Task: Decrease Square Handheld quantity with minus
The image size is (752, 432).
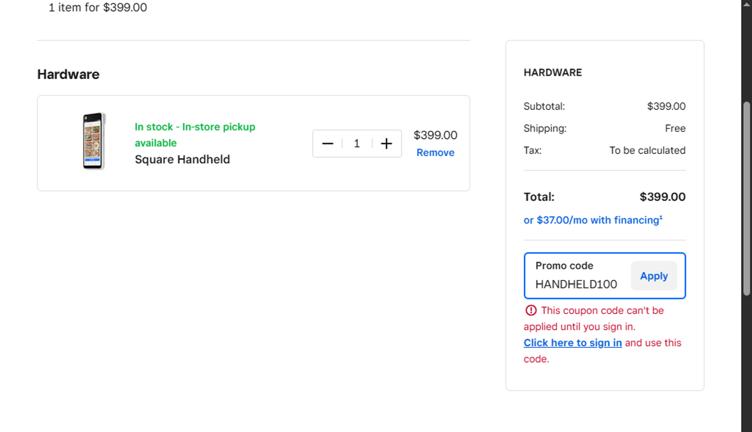Action: click(328, 143)
